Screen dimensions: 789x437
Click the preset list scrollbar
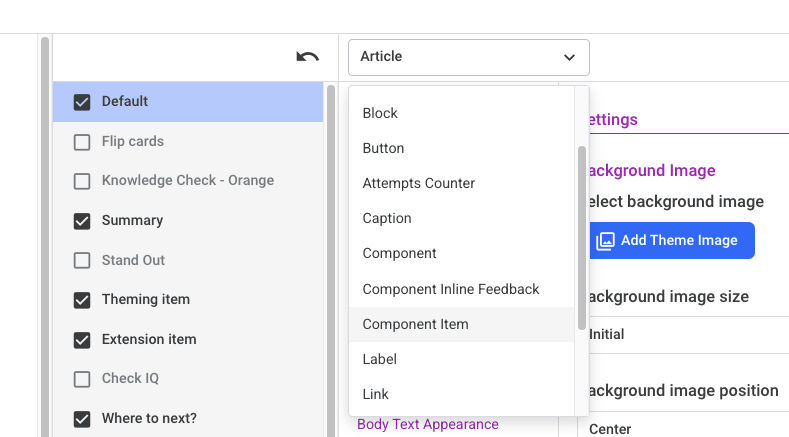(x=331, y=260)
